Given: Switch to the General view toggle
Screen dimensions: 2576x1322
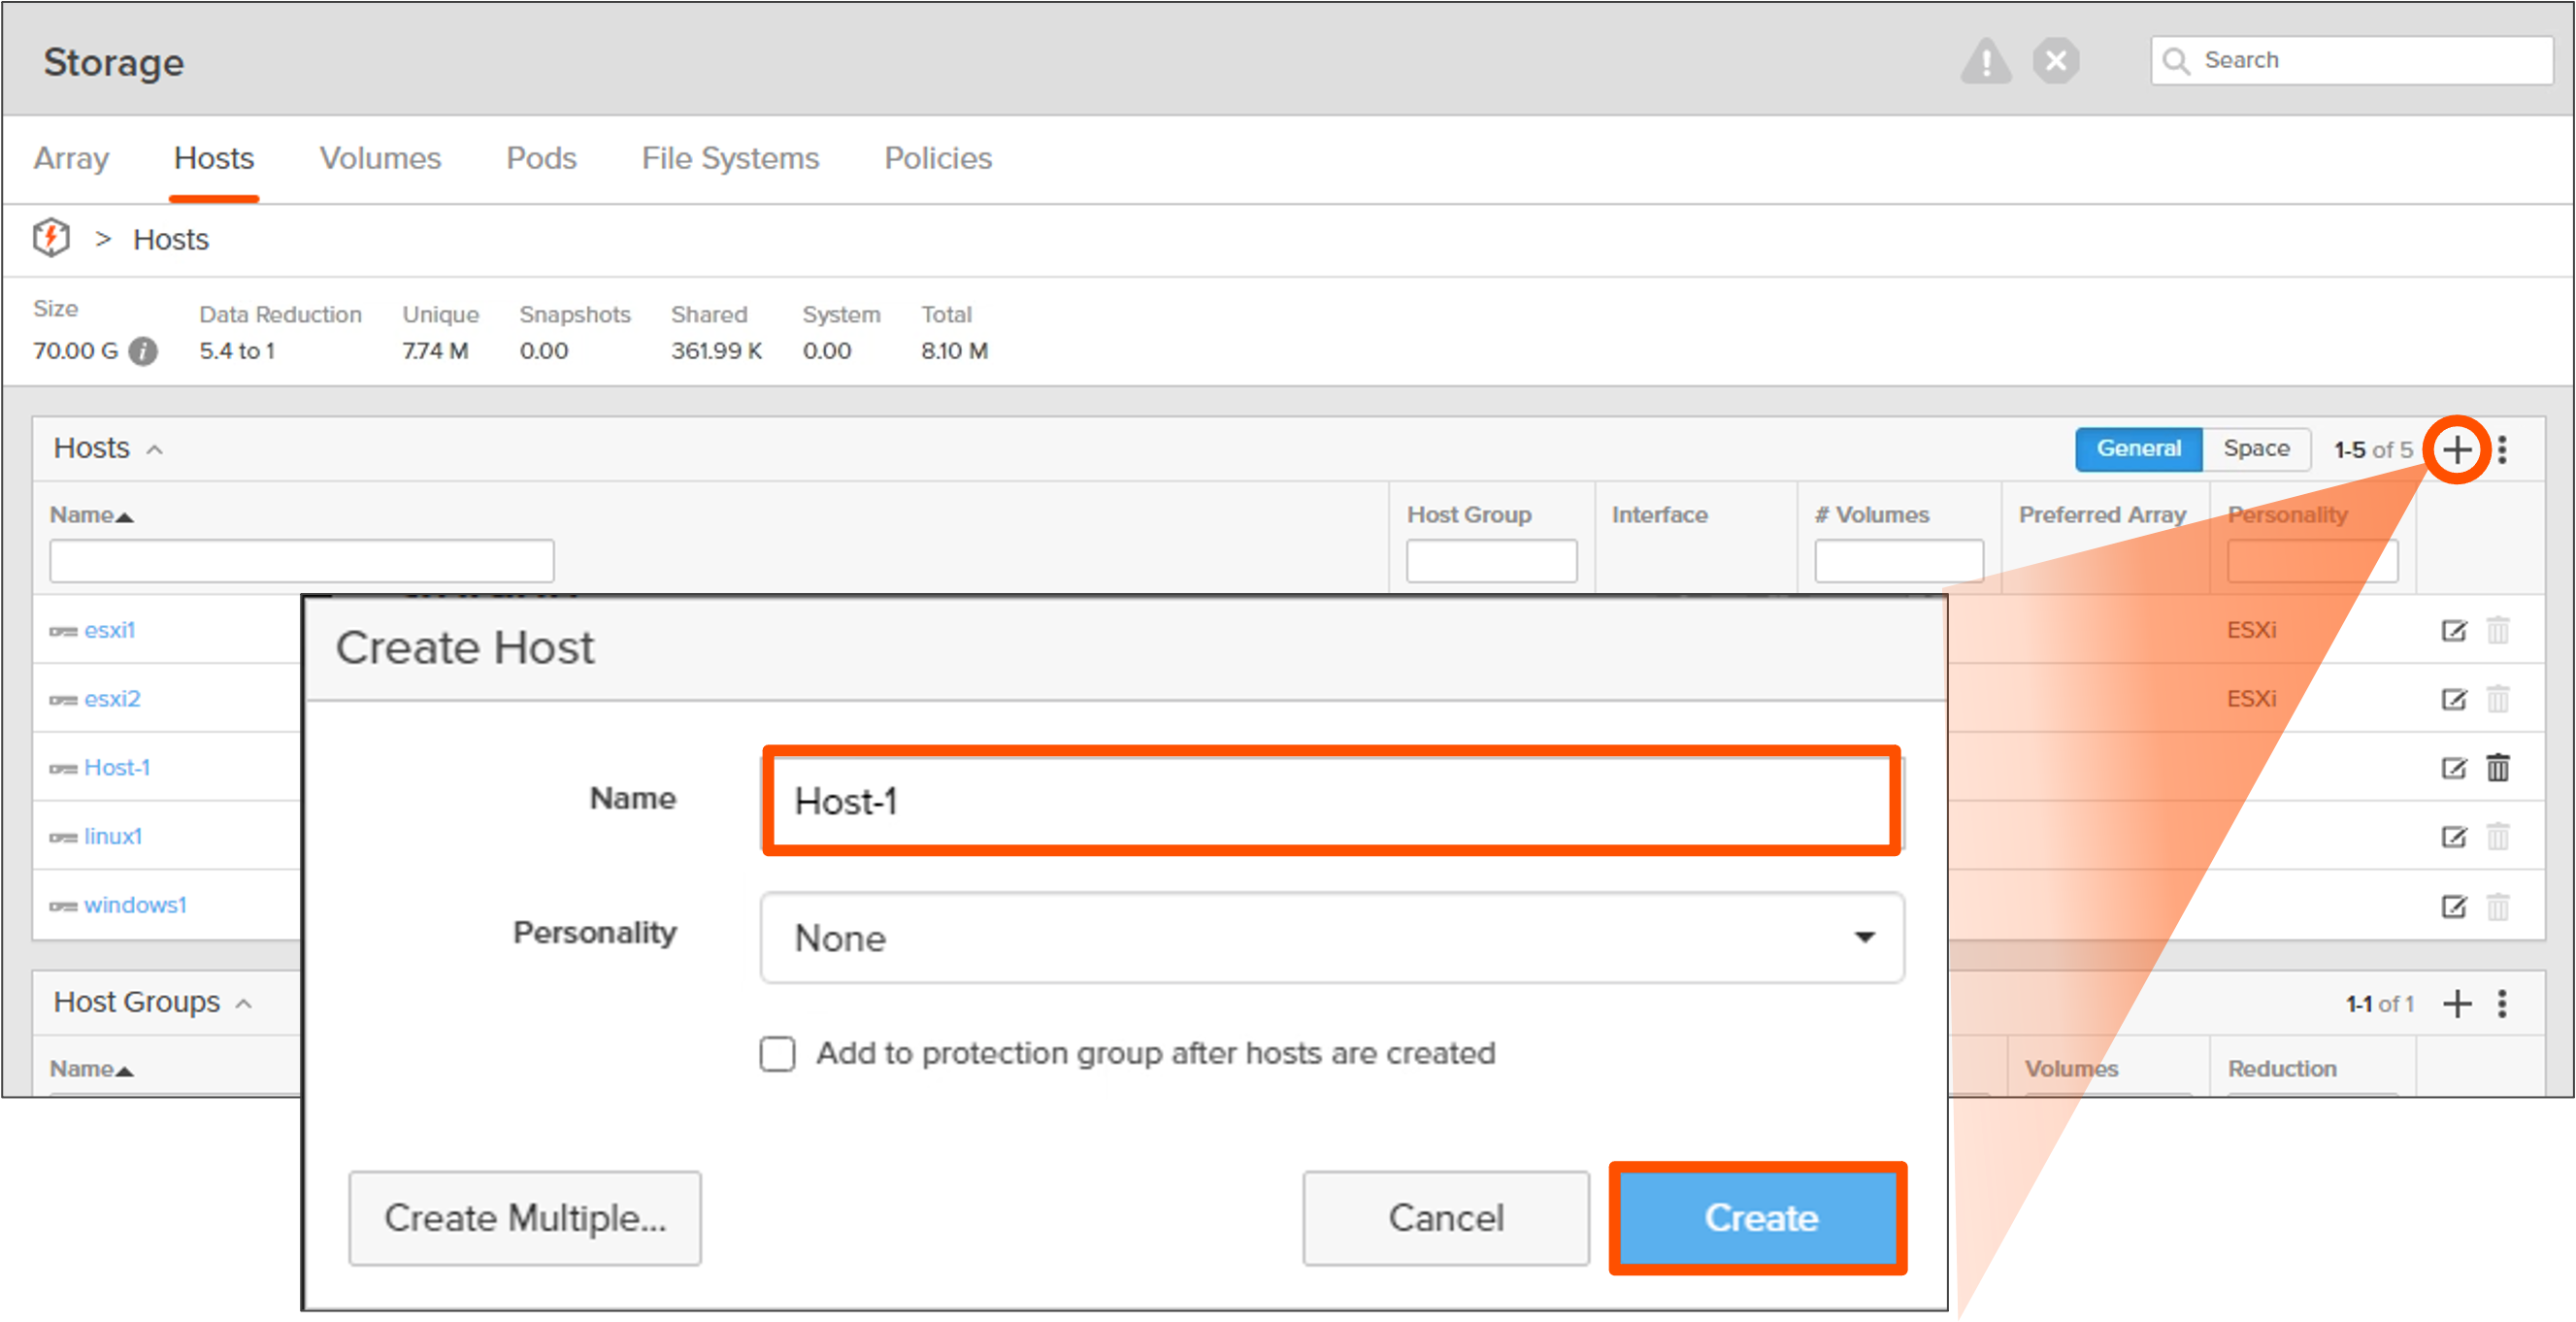Looking at the screenshot, I should coord(2138,449).
